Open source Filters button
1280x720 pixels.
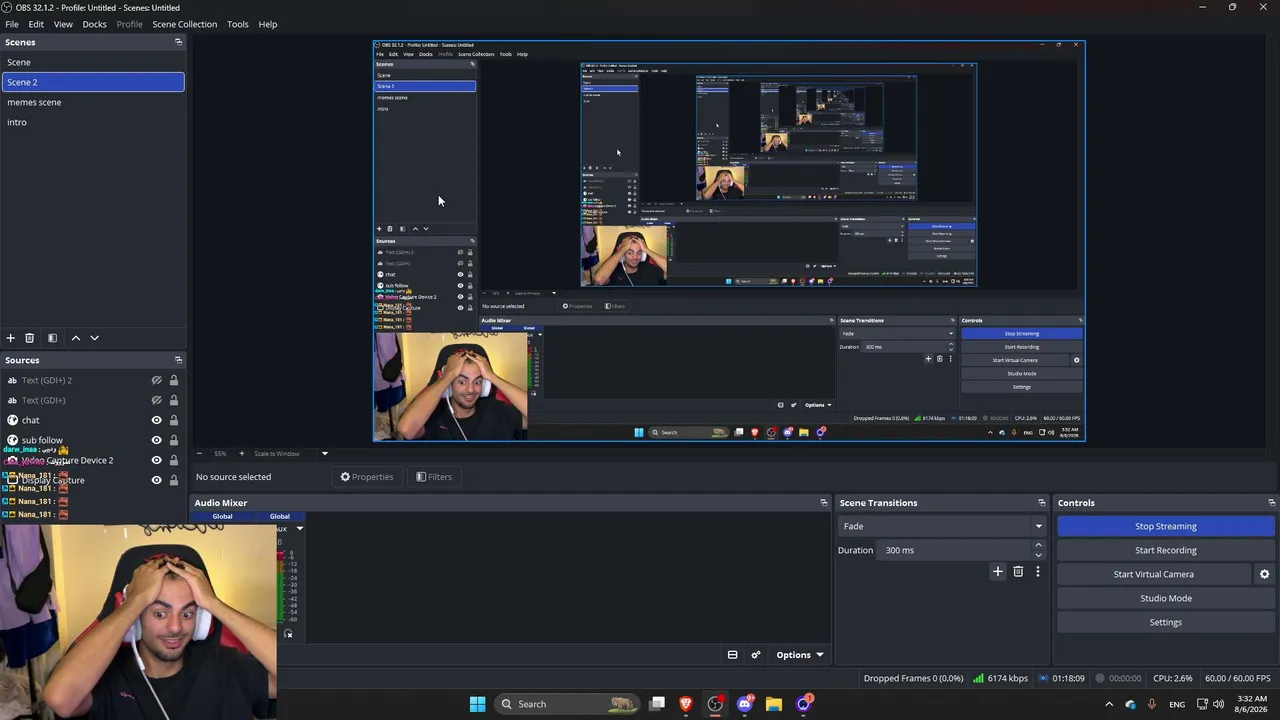point(434,477)
